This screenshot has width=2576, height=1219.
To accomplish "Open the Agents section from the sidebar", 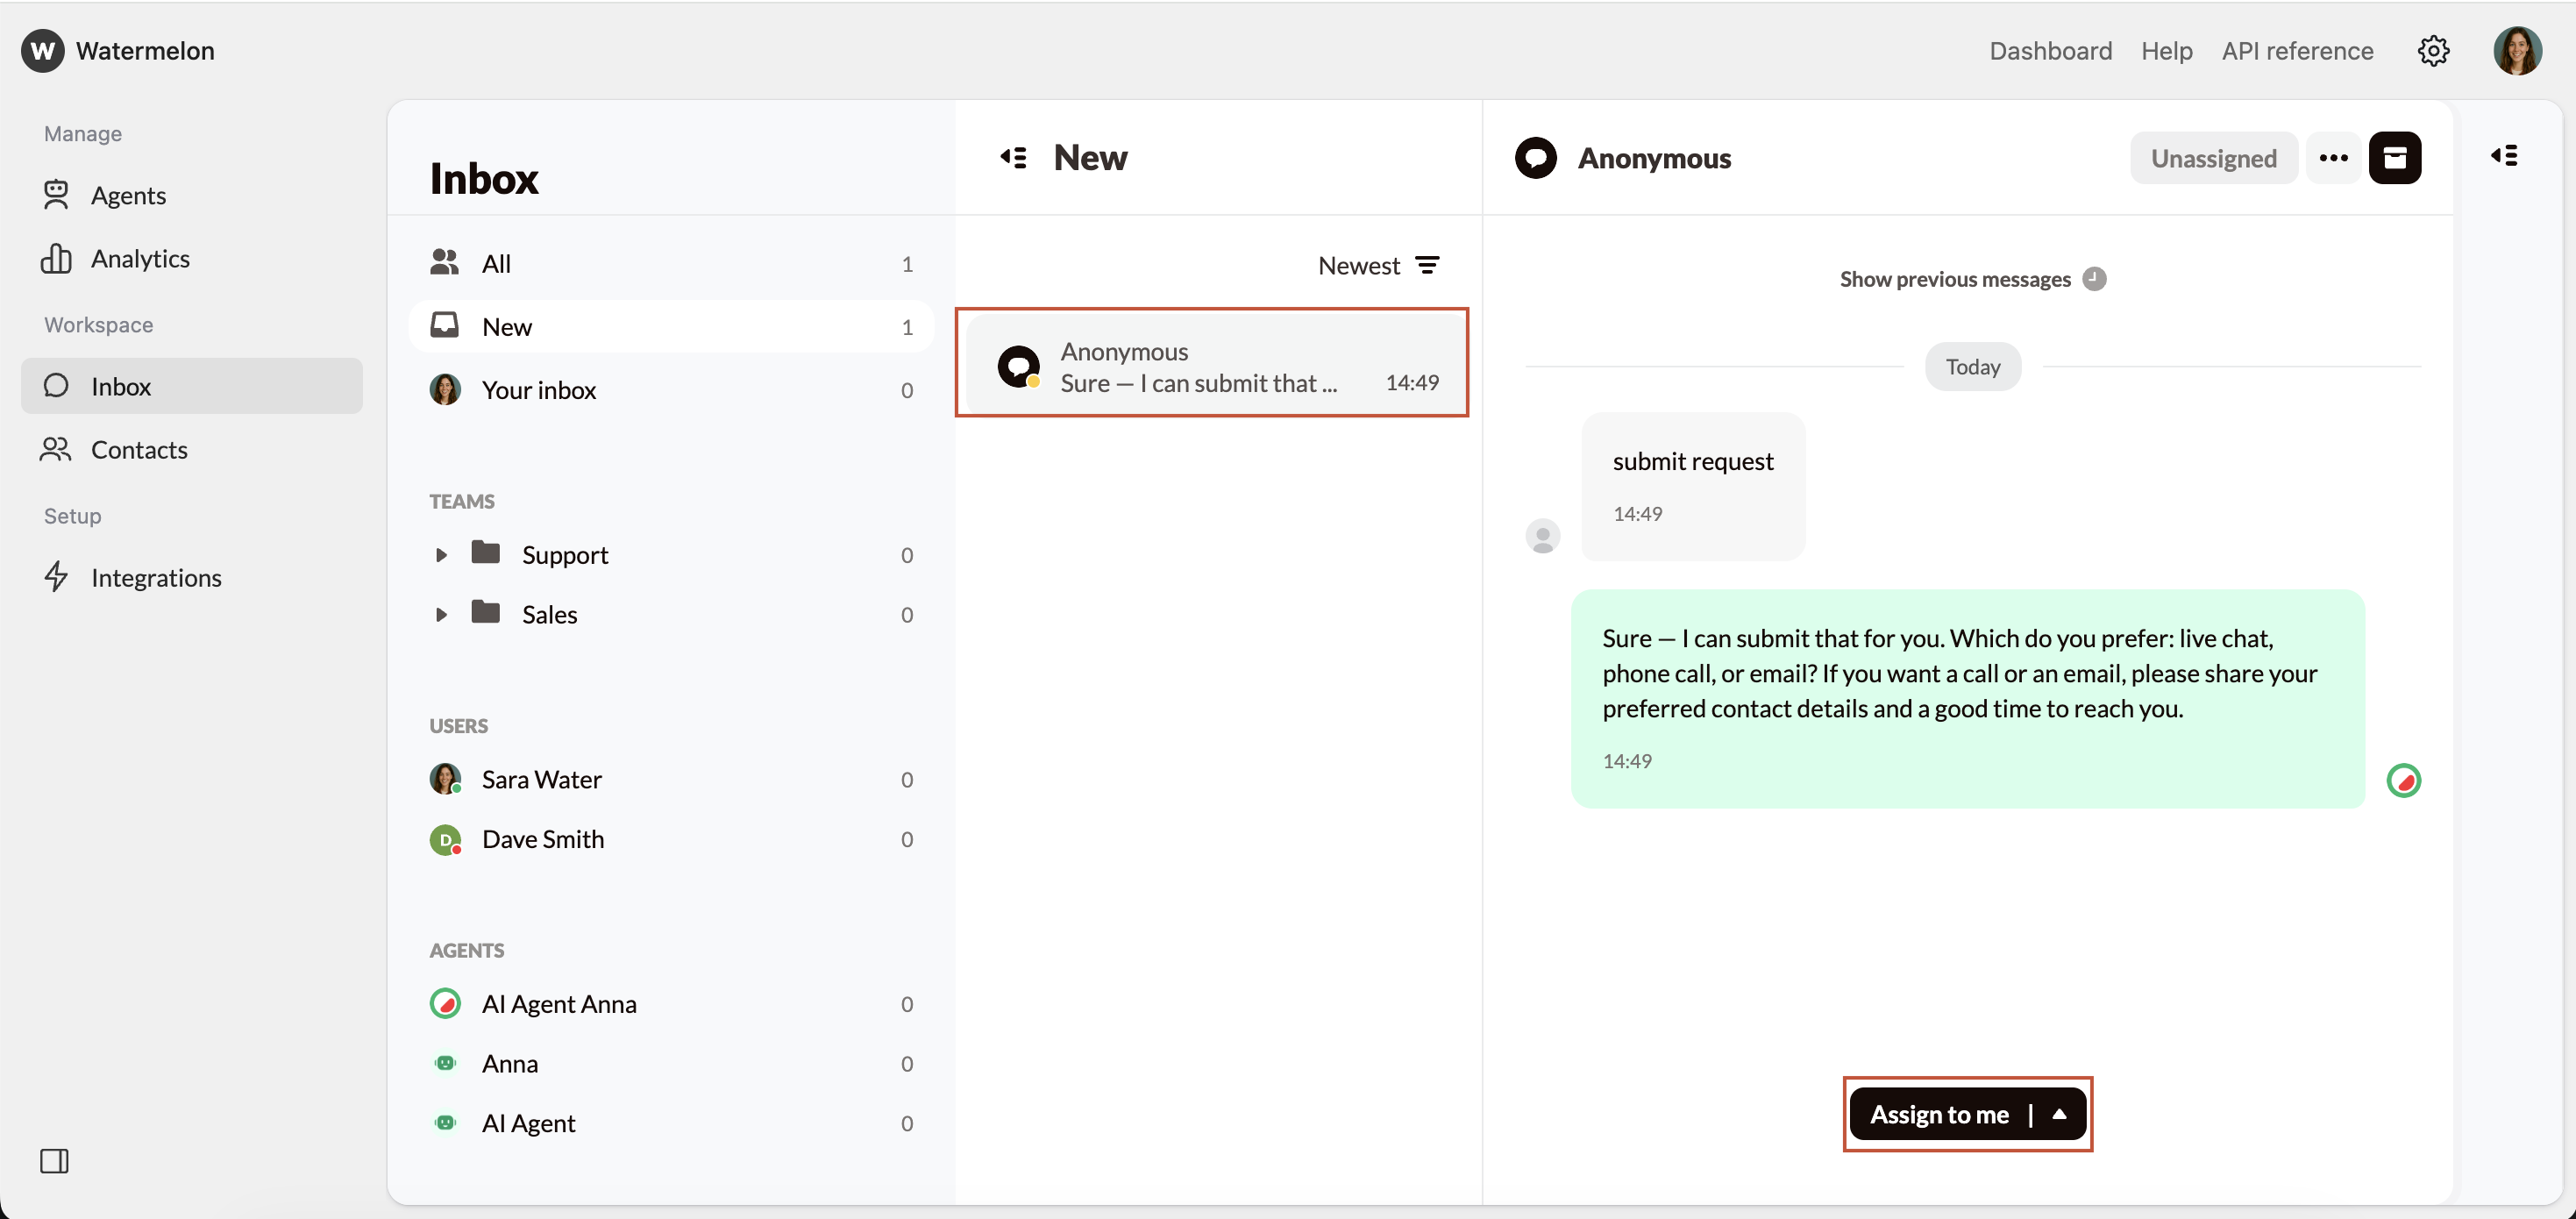I will tap(128, 195).
